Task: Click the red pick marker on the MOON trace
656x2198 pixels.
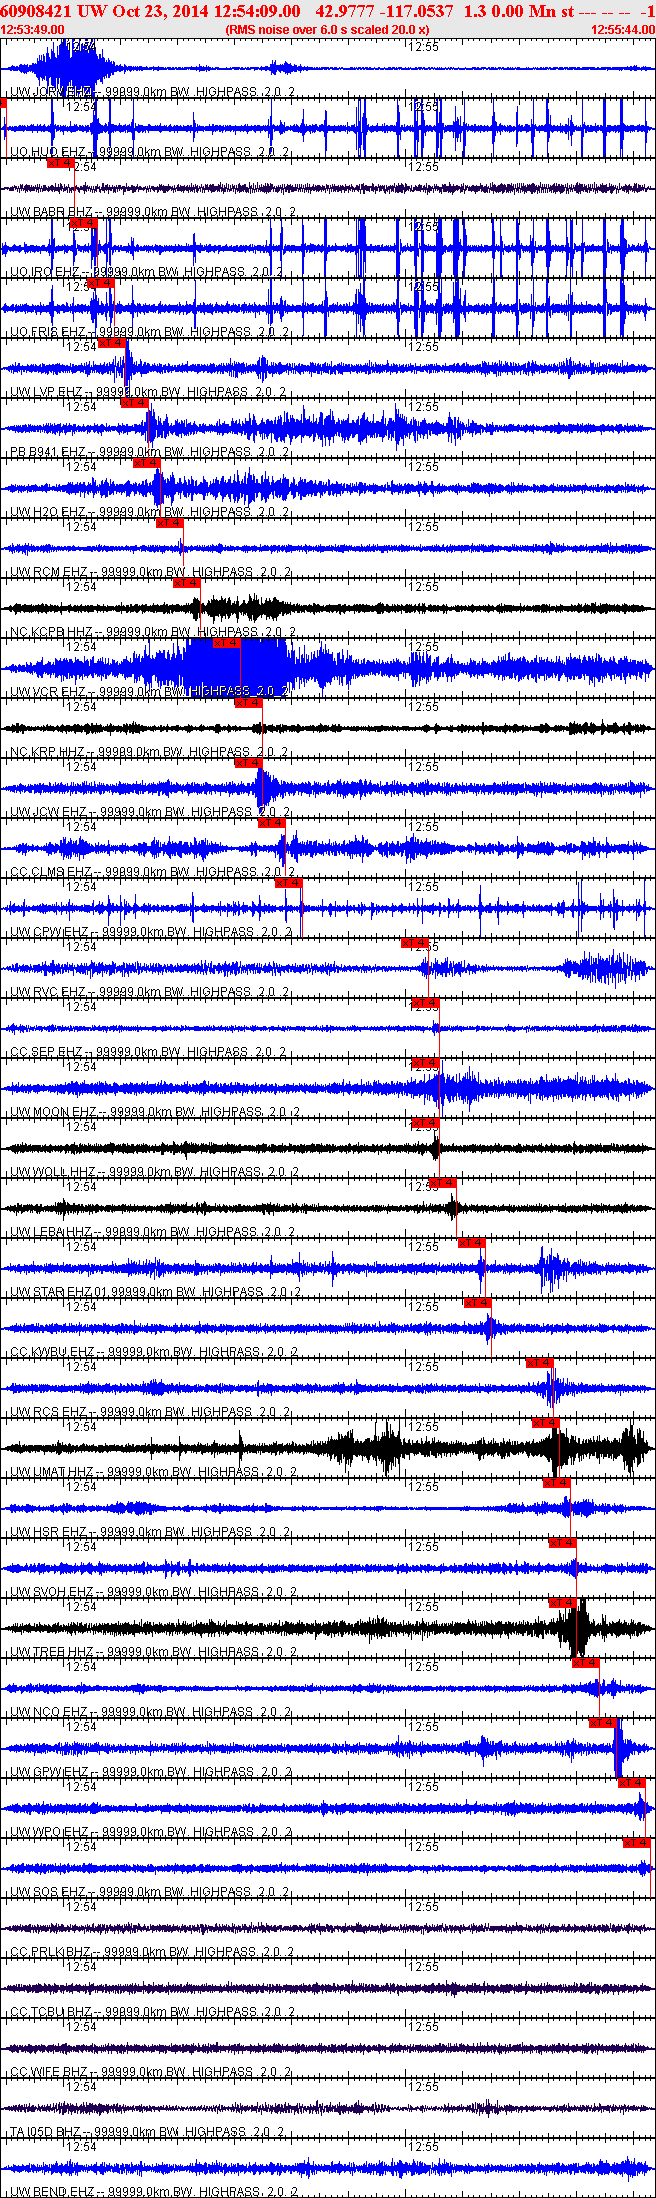Action: pos(425,1063)
